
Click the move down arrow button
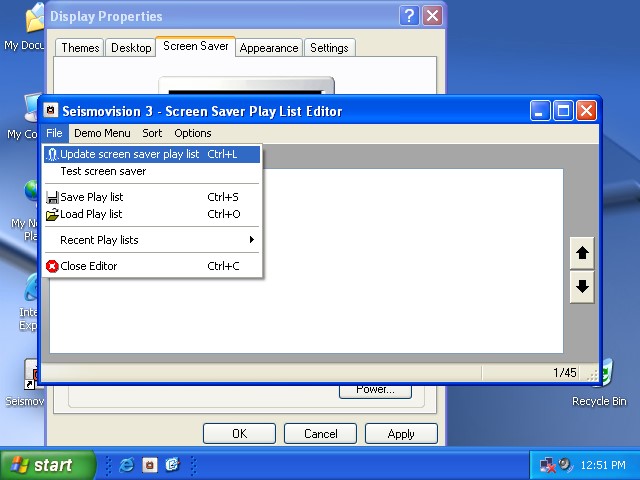[582, 287]
